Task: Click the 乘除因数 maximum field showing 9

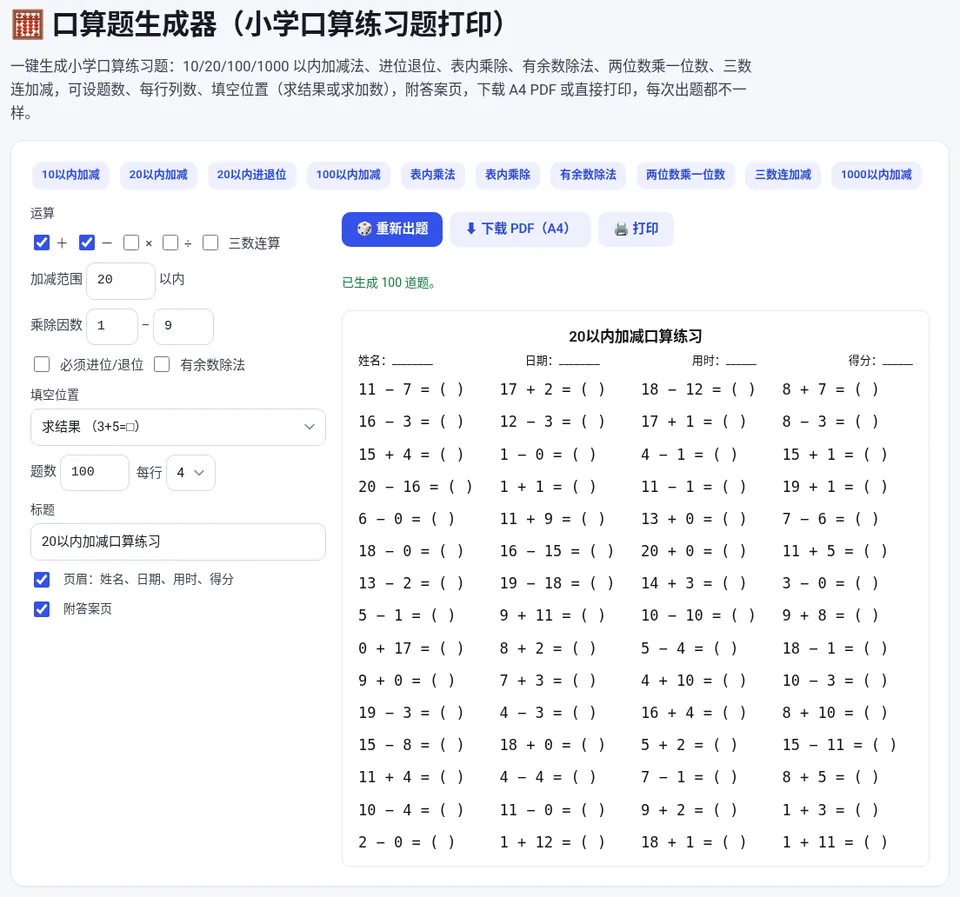Action: tap(183, 326)
